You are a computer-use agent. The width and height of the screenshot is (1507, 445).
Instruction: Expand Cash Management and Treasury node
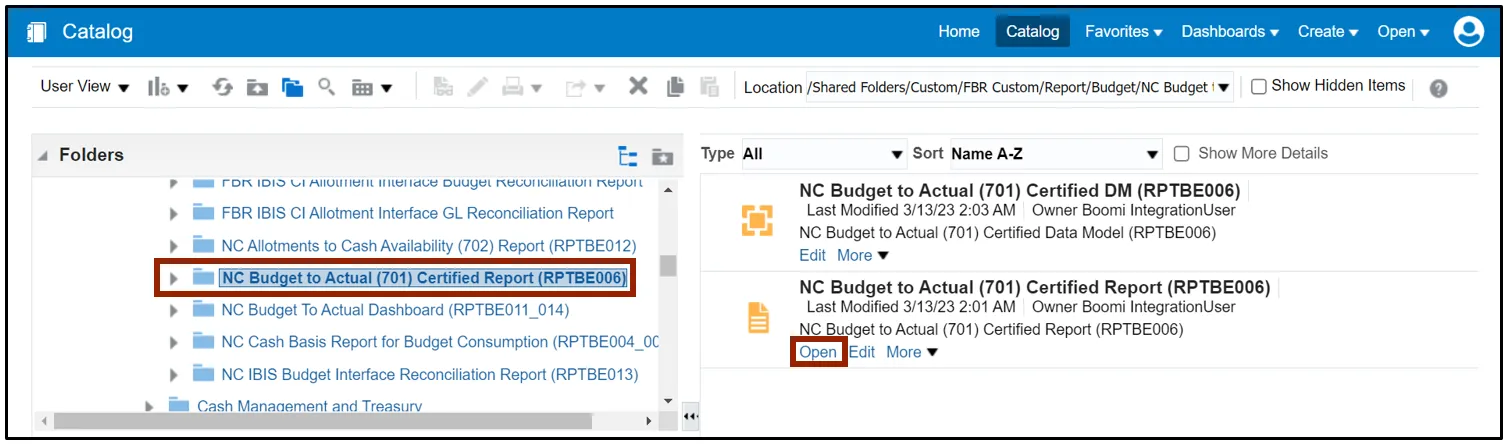click(149, 406)
